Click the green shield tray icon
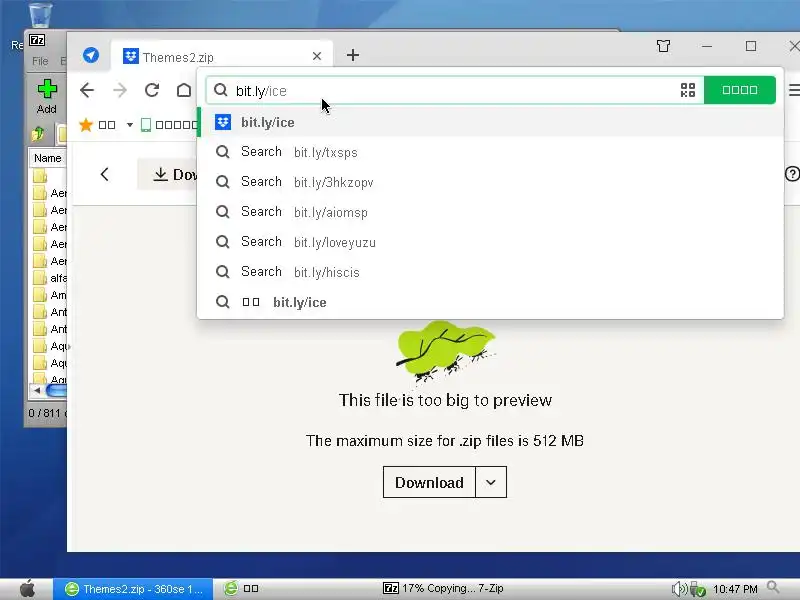The image size is (800, 600). click(x=698, y=589)
